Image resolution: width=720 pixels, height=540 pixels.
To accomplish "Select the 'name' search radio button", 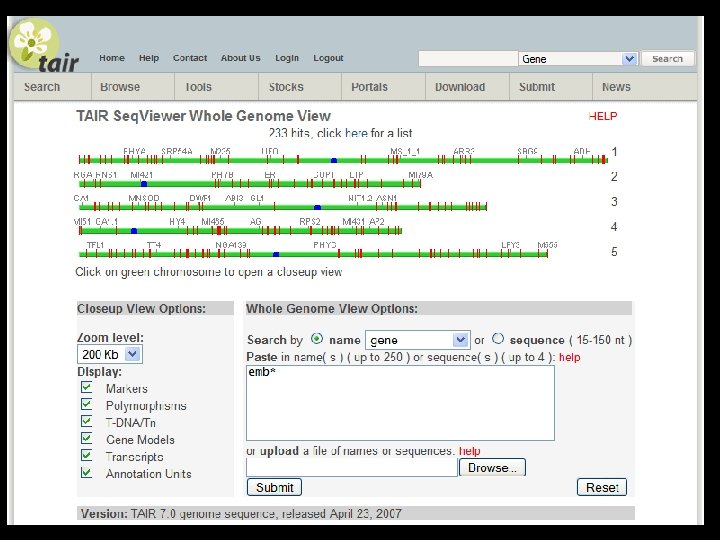I will tap(317, 339).
